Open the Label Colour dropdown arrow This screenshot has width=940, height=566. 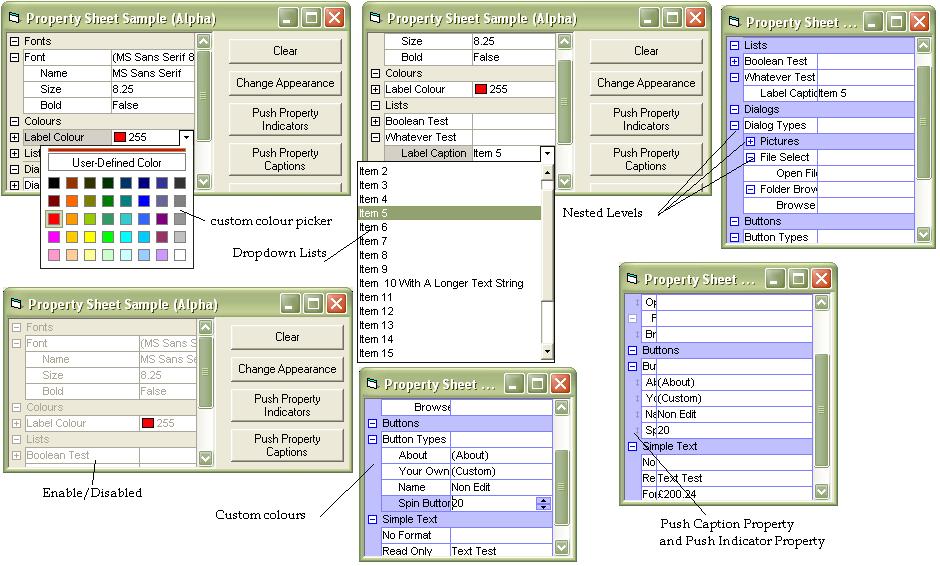click(185, 137)
